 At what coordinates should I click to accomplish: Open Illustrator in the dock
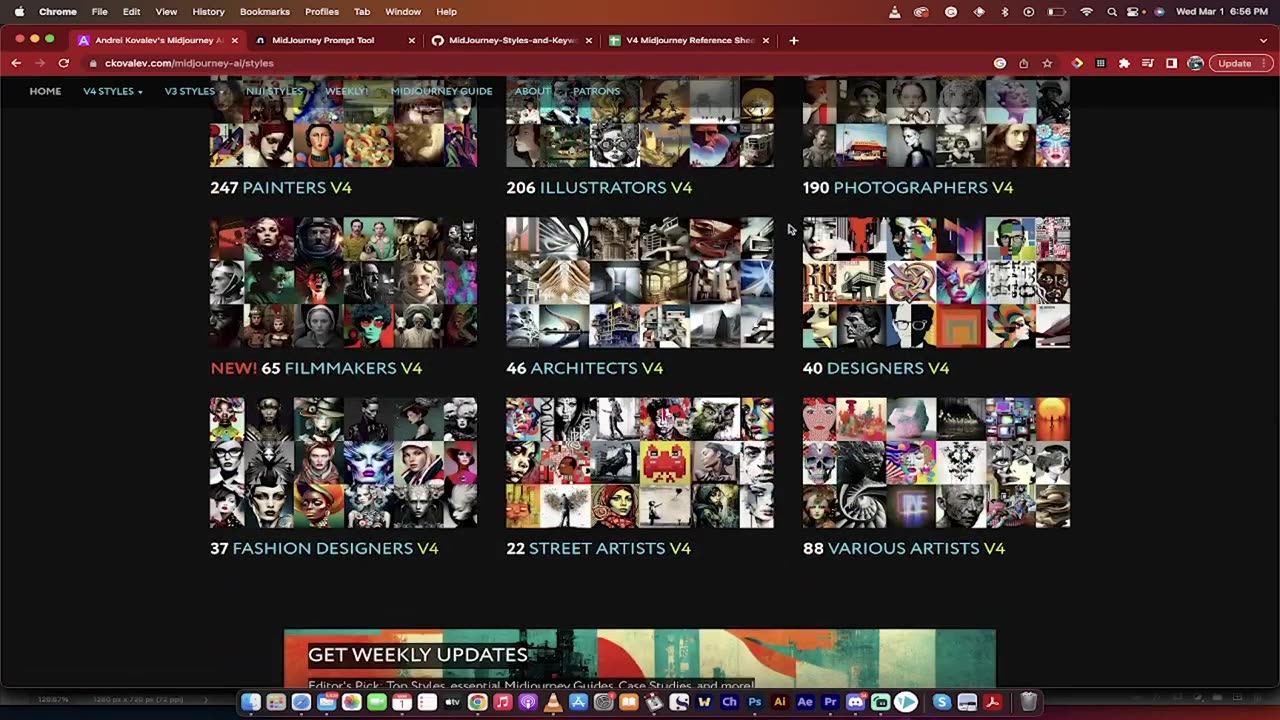780,702
